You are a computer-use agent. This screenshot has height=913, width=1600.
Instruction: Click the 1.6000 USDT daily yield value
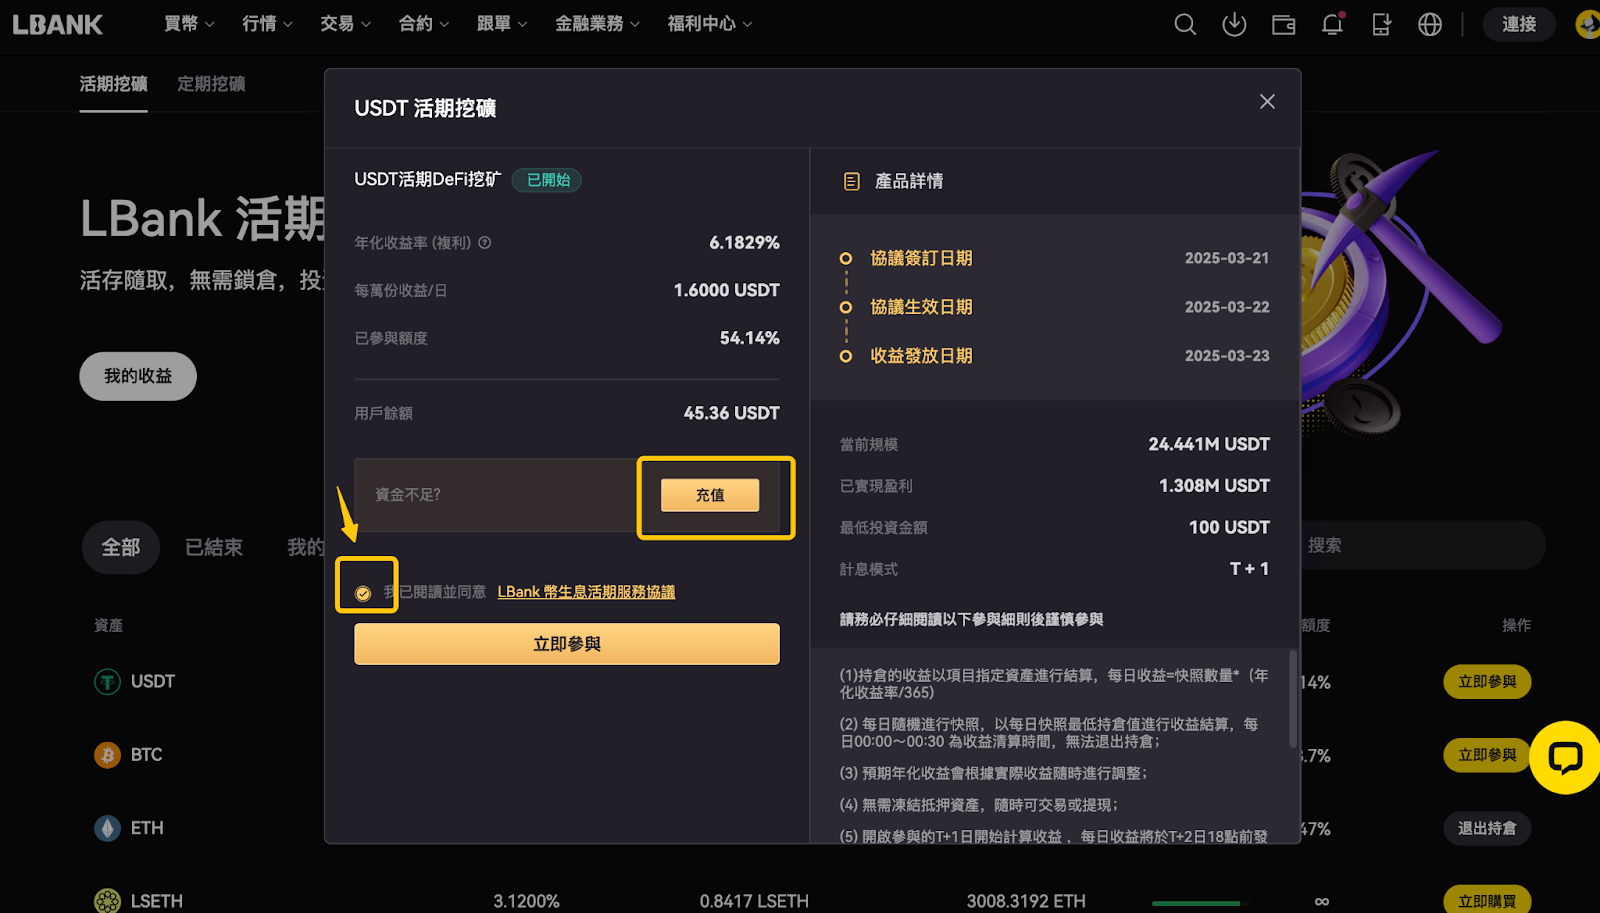coord(726,290)
